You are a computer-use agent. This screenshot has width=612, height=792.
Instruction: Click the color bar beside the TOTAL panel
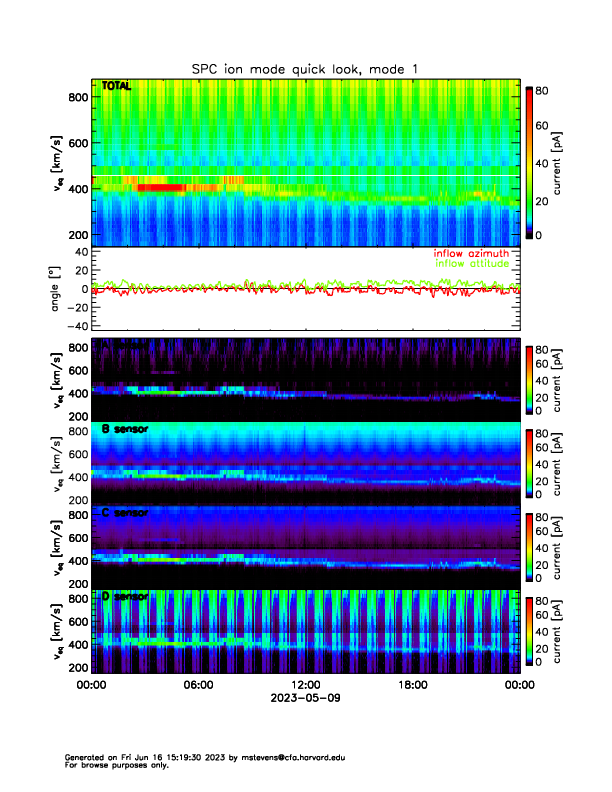[x=529, y=161]
